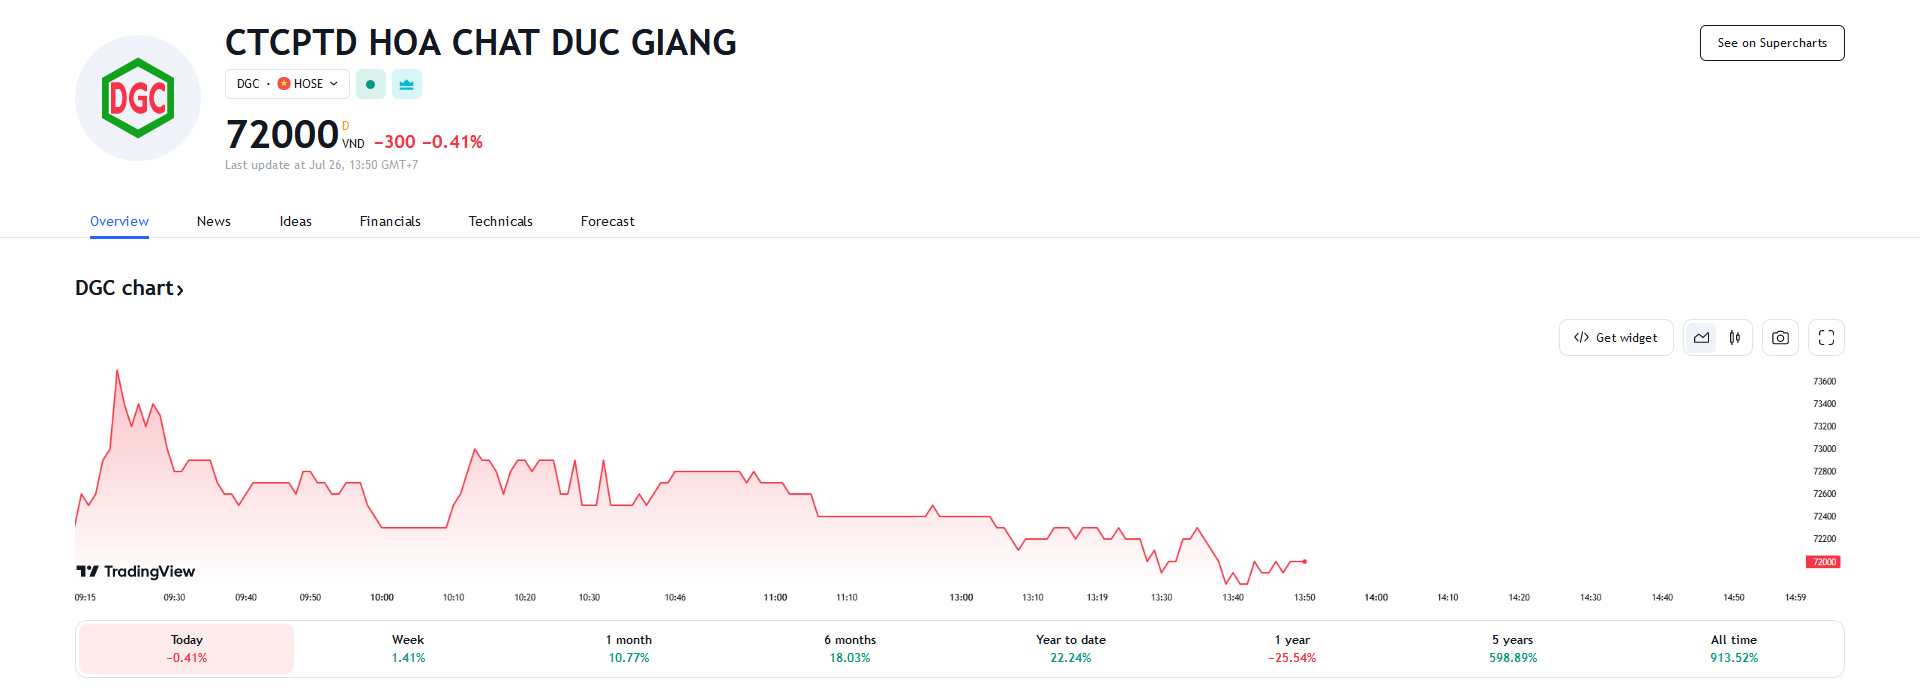1920x700 pixels.
Task: Select the All time range
Action: click(1733, 648)
